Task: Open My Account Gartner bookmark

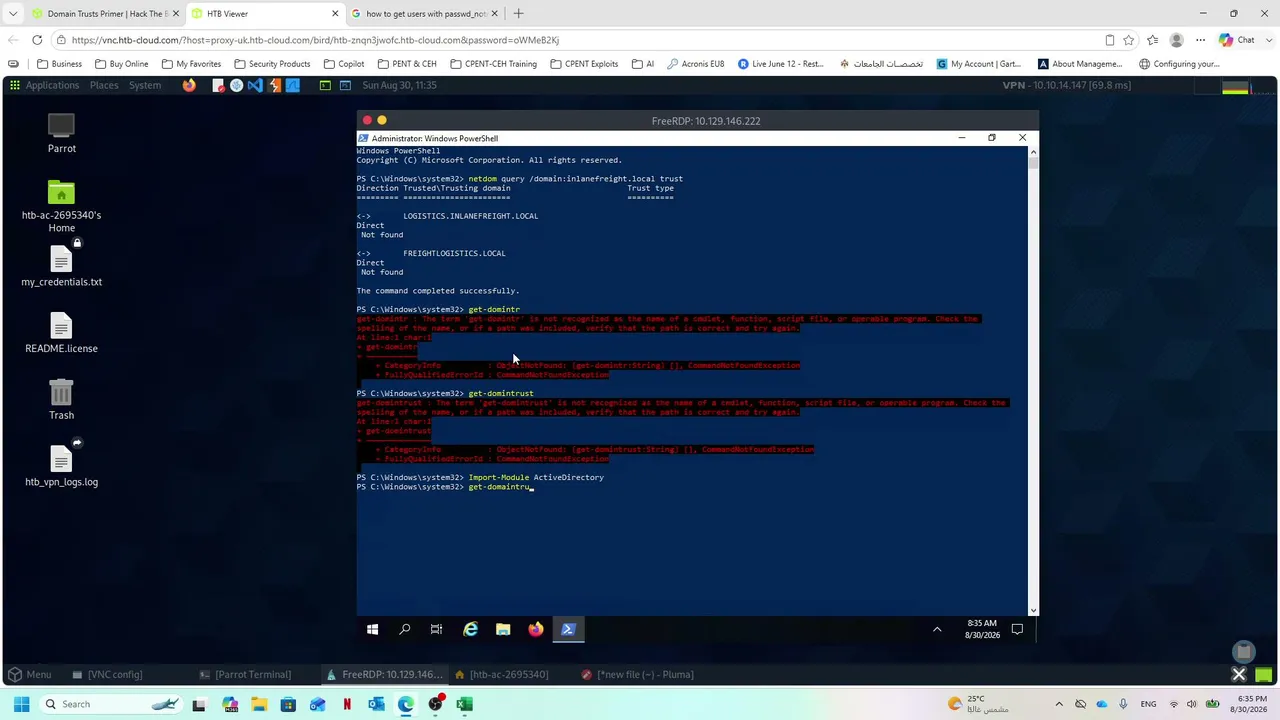Action: [979, 64]
